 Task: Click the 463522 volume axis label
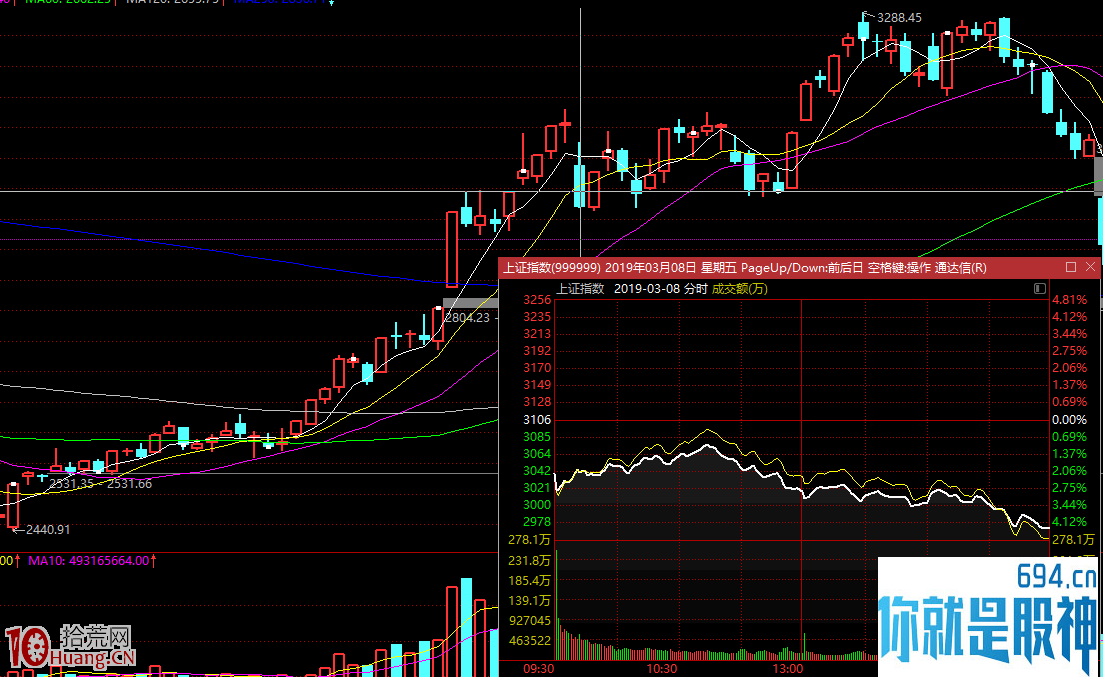(530, 640)
